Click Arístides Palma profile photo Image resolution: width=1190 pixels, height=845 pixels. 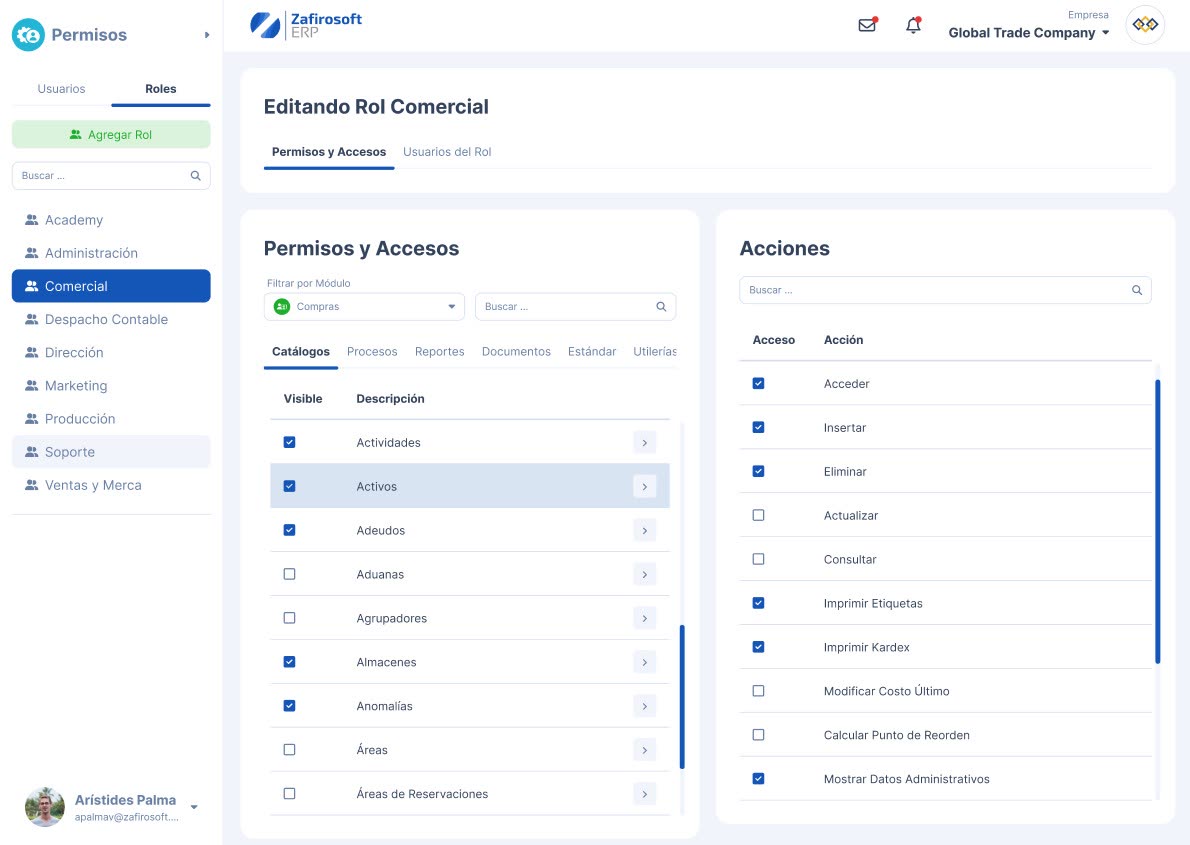45,807
